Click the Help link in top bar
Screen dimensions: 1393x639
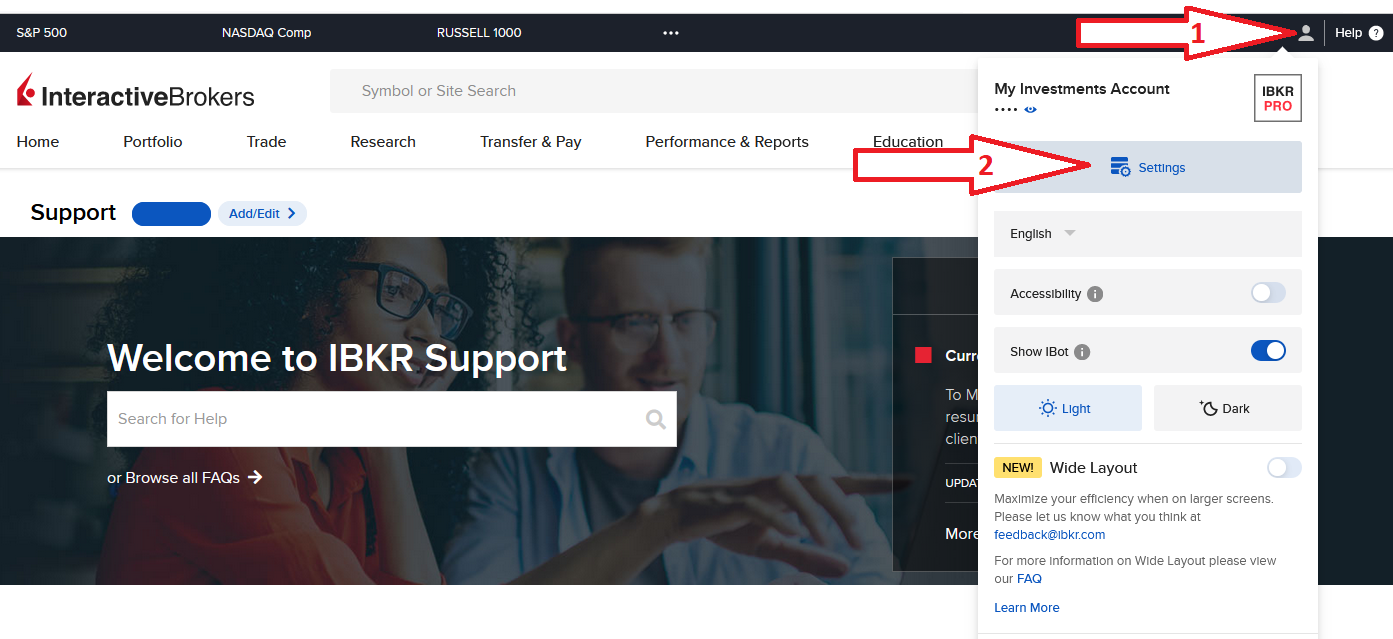pos(1348,33)
